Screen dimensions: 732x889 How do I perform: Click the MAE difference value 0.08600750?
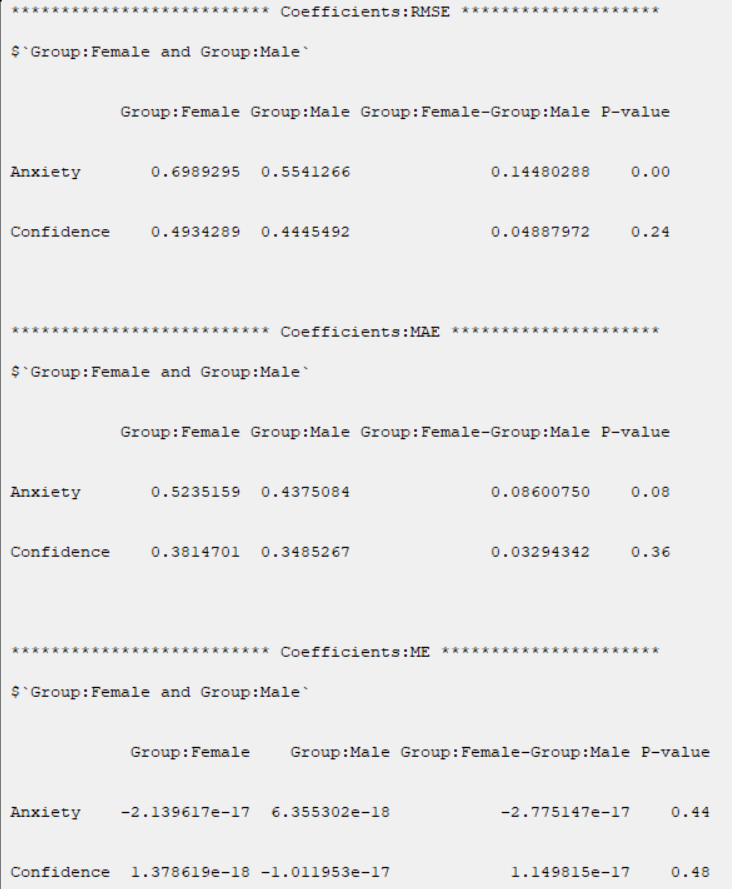click(x=540, y=492)
